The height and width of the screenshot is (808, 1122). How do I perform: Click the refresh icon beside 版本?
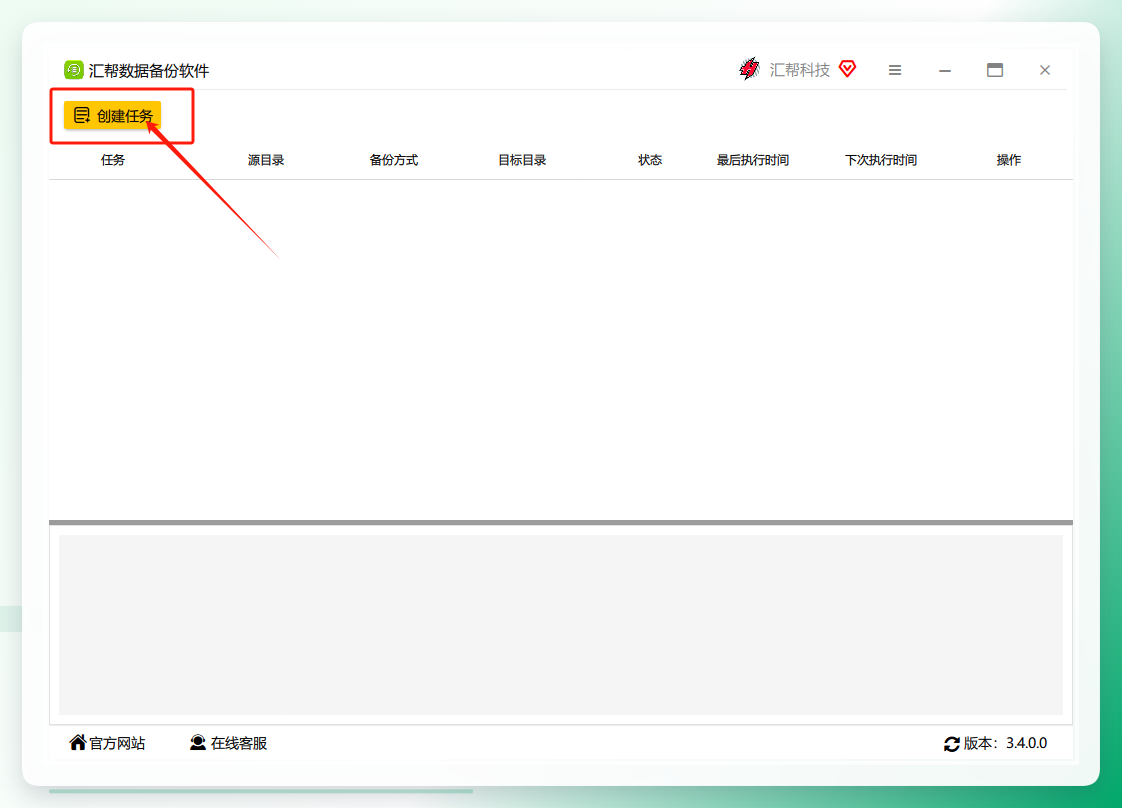(x=952, y=744)
